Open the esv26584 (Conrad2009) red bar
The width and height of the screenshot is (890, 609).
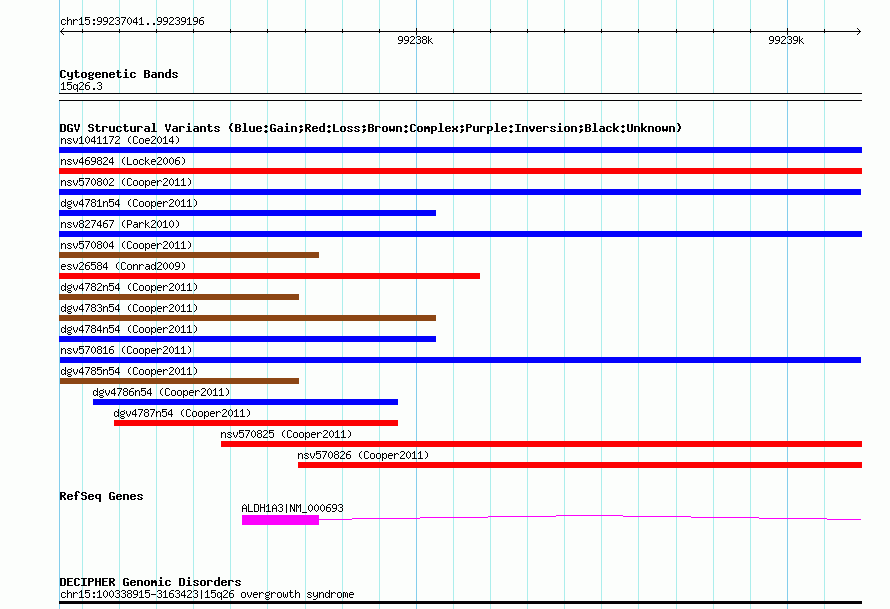[270, 276]
